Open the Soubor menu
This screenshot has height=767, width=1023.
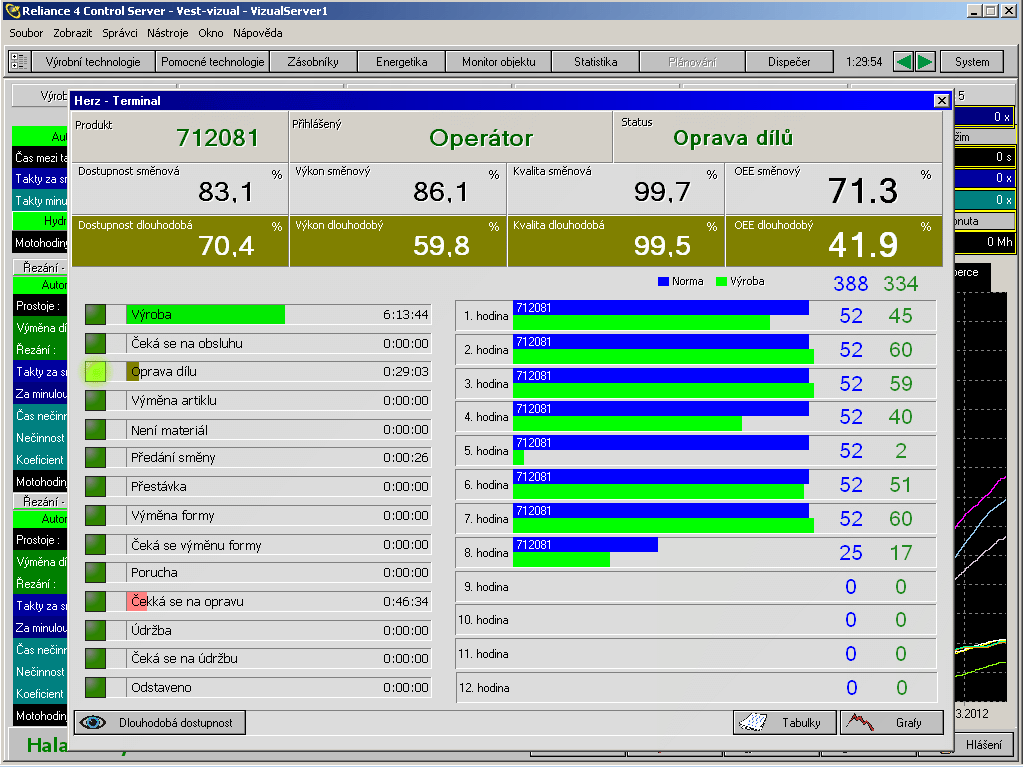[27, 33]
